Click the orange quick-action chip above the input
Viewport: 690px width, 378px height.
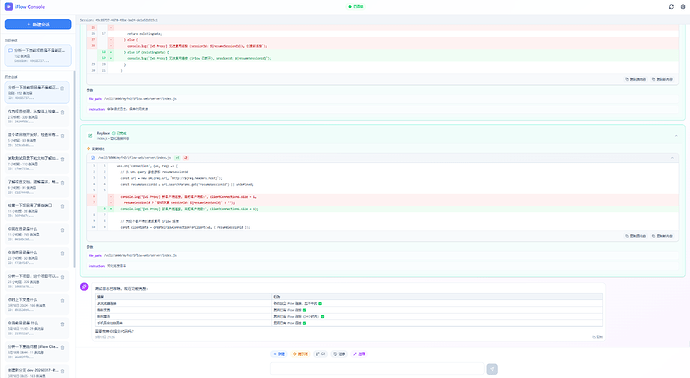point(300,354)
